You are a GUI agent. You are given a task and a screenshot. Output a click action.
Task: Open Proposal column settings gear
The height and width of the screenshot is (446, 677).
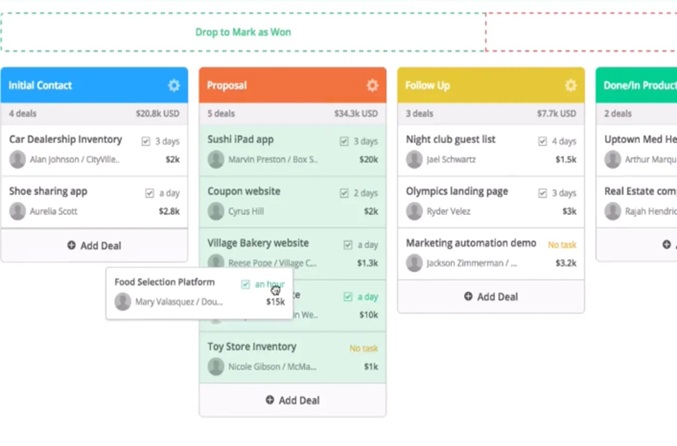pos(372,85)
